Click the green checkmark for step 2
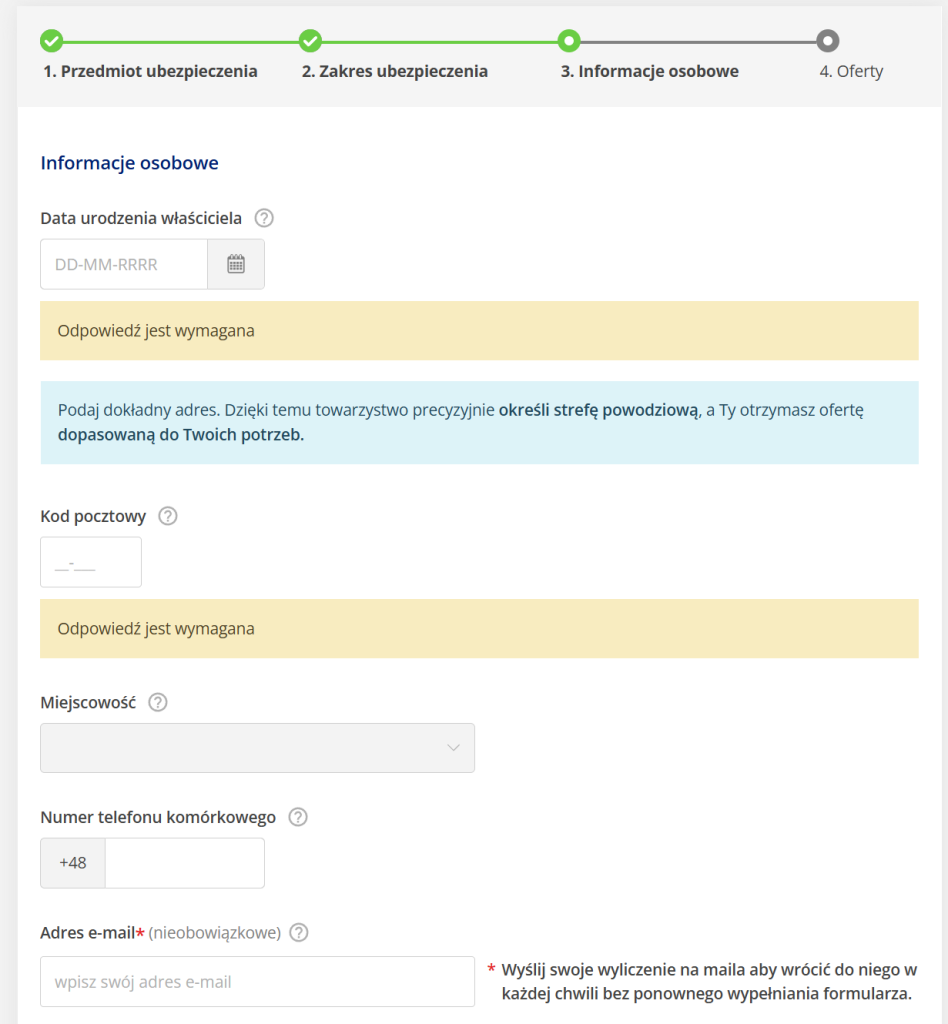The height and width of the screenshot is (1024, 948). tap(310, 41)
